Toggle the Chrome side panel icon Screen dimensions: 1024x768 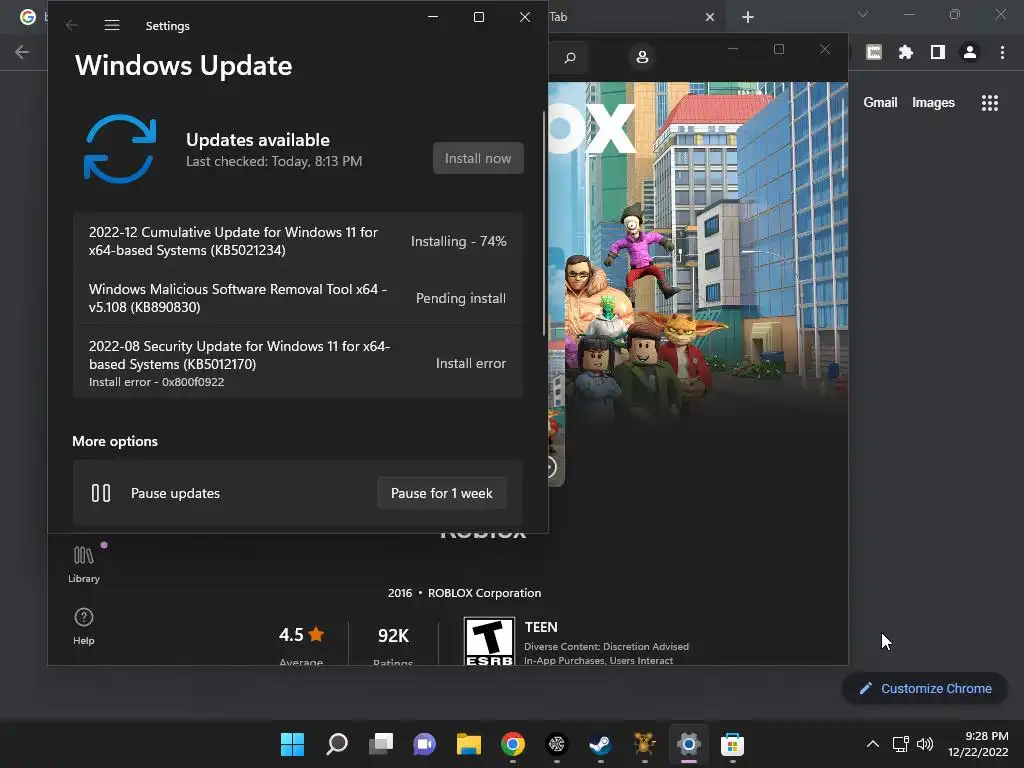point(938,52)
